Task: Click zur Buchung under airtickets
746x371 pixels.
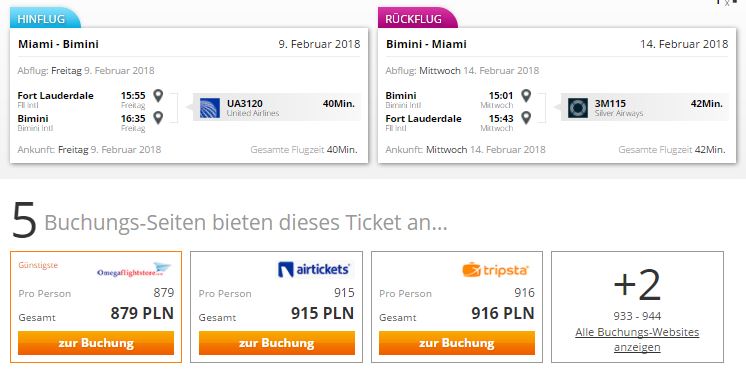Action: pos(277,343)
